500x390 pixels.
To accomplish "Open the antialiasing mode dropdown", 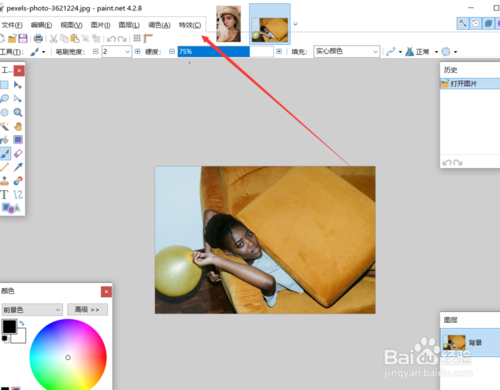I will (394, 52).
